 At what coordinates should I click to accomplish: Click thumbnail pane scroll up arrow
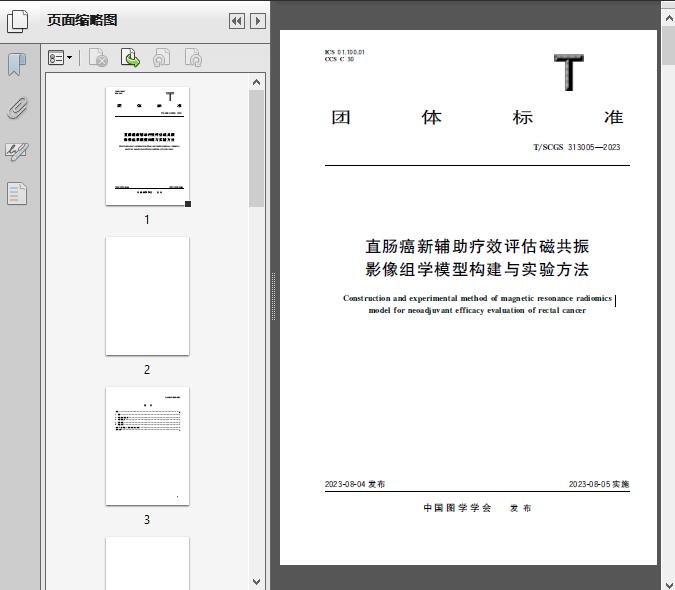point(257,82)
